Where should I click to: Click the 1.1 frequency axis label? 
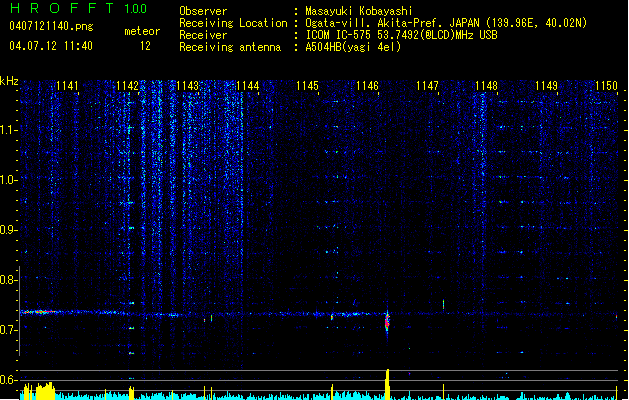[x=8, y=130]
